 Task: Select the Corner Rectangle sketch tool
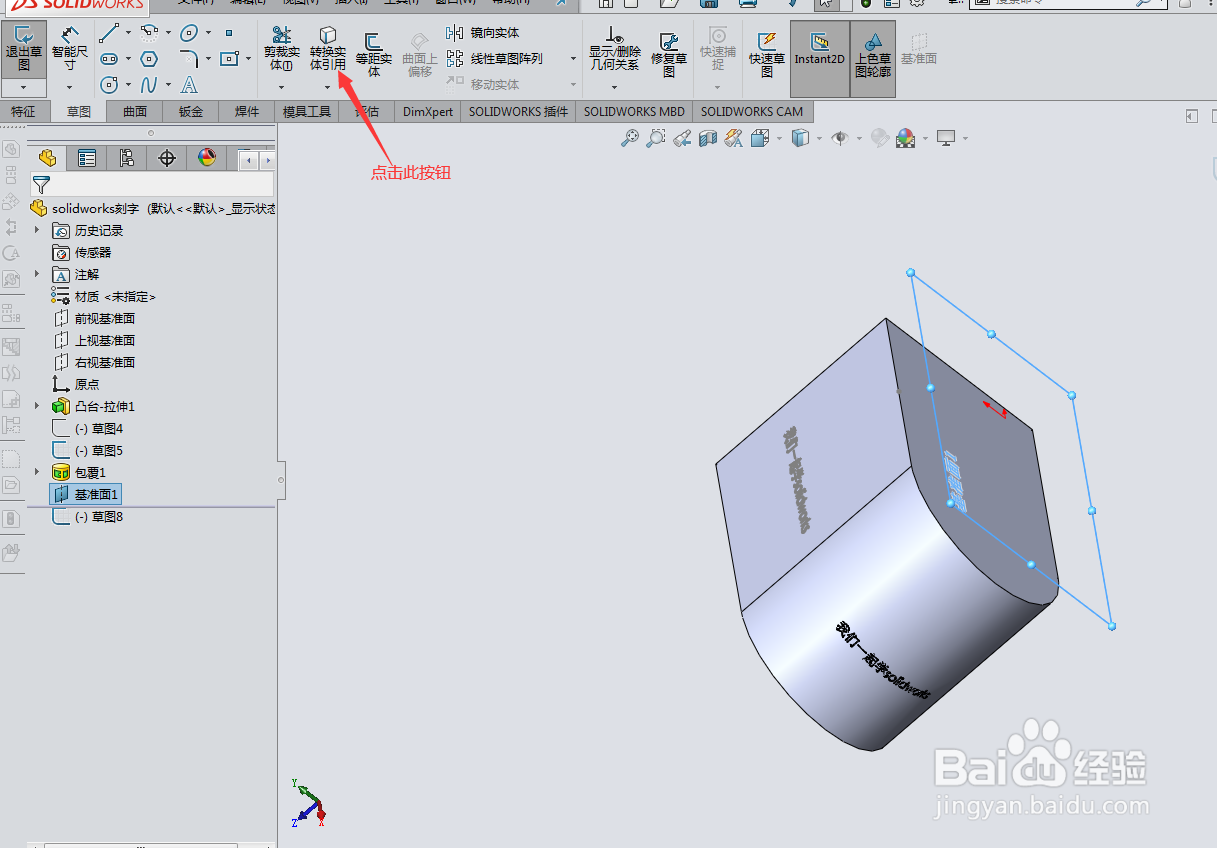coord(229,59)
